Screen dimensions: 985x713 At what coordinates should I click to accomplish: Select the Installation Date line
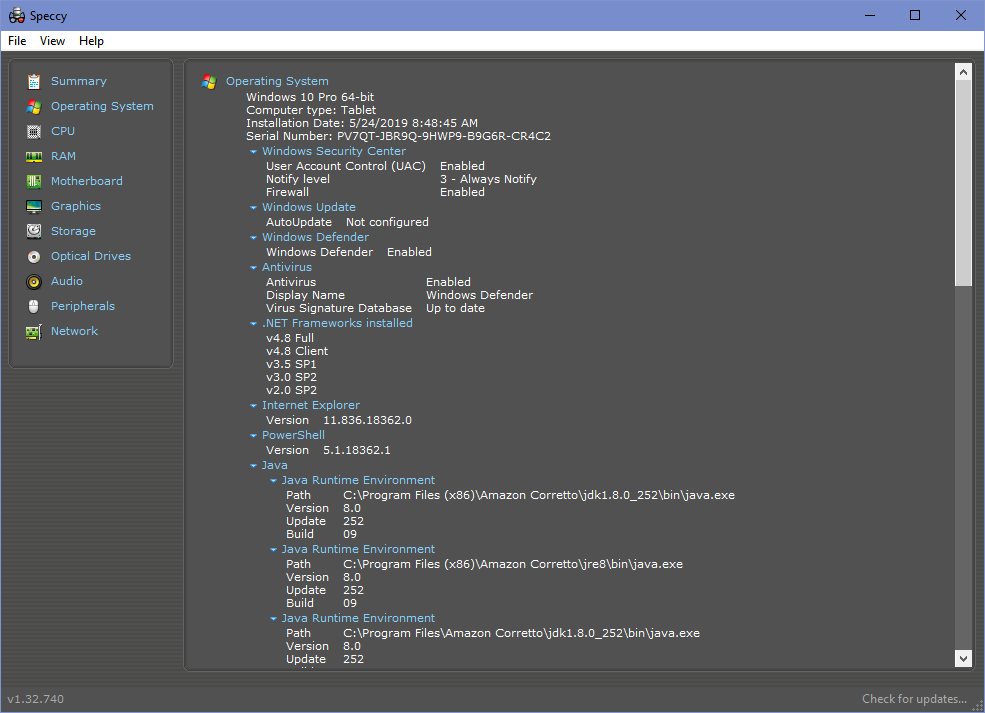(362, 123)
